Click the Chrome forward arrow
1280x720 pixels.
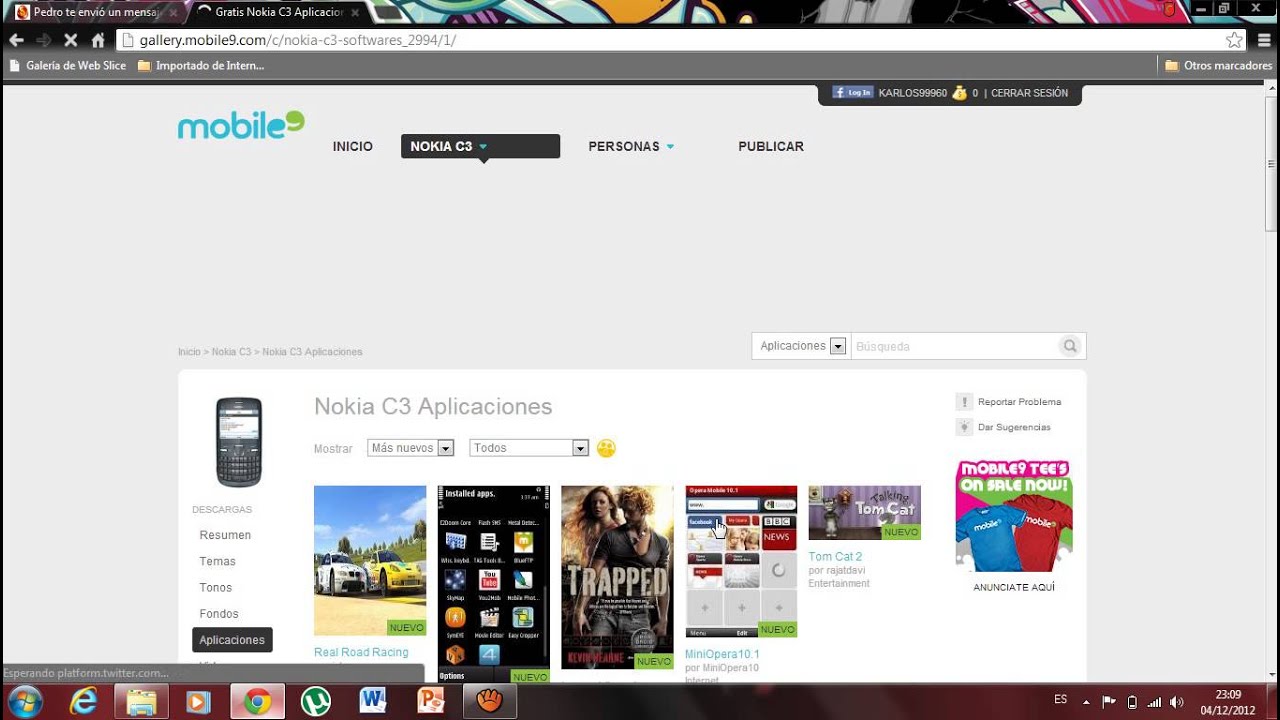[x=43, y=40]
